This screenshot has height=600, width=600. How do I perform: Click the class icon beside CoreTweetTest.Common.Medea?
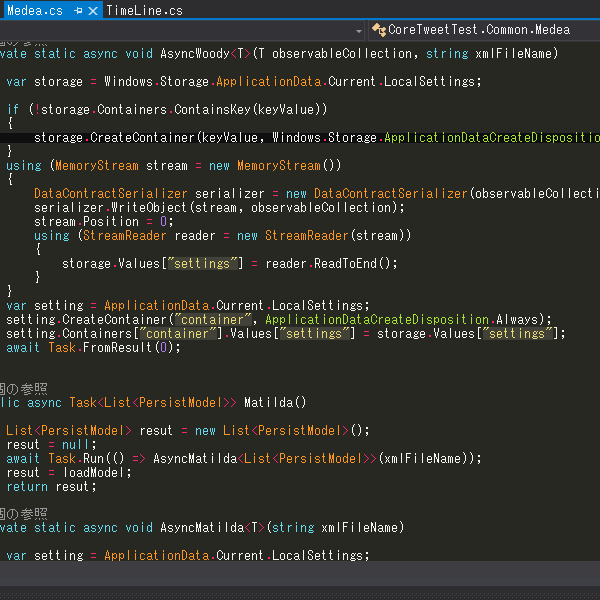pos(378,30)
